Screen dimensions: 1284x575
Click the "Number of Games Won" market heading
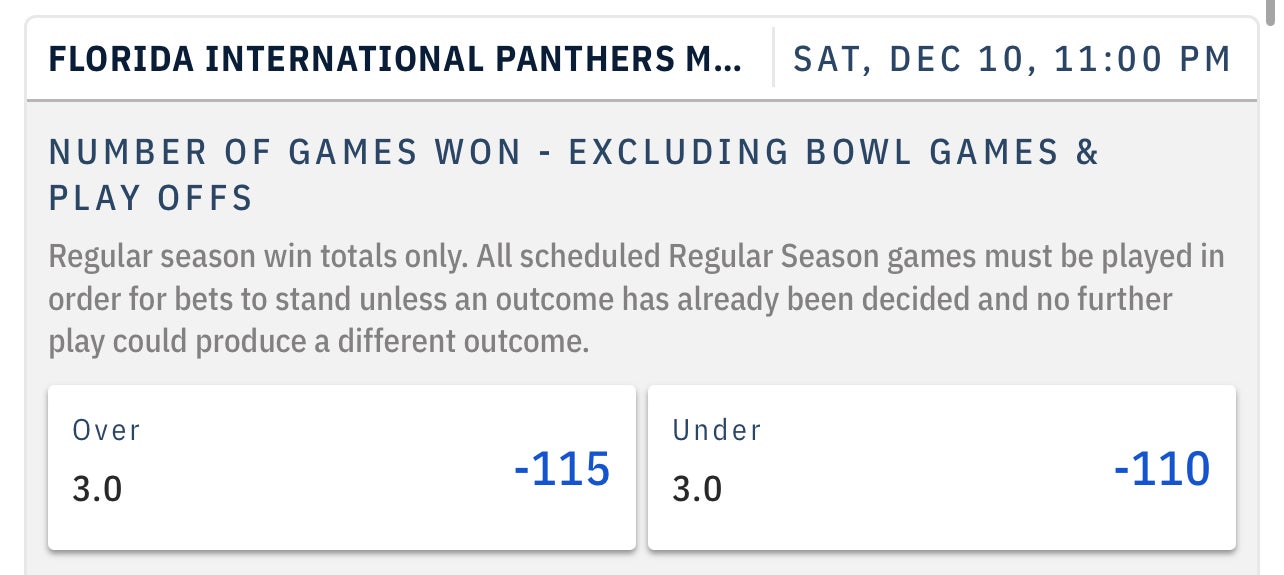pos(285,153)
